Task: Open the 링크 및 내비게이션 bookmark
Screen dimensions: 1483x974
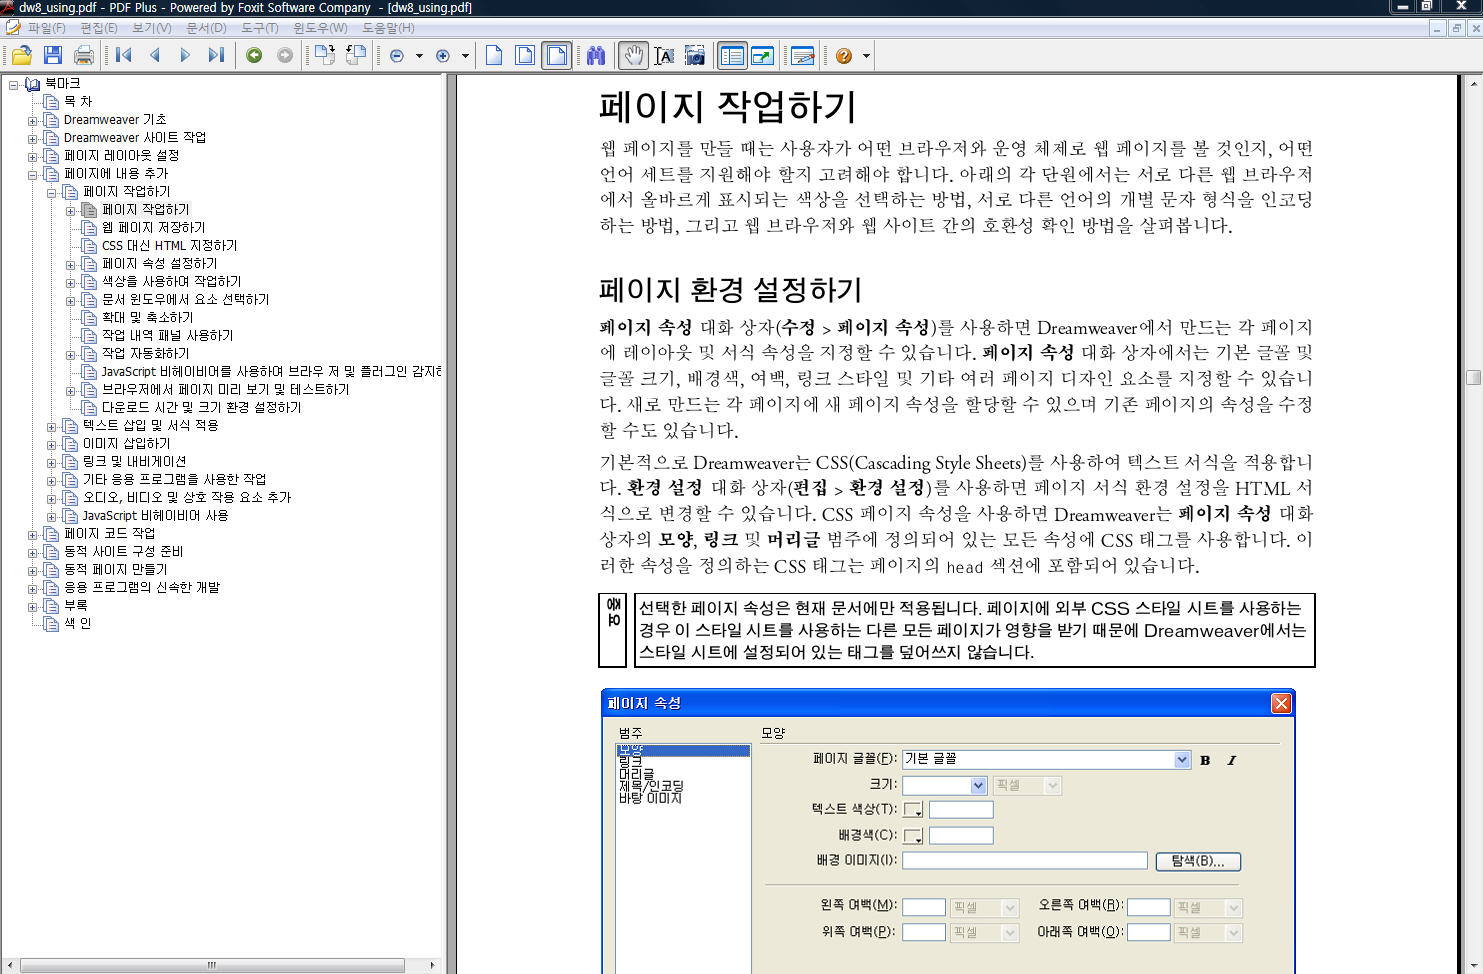Action: click(134, 461)
